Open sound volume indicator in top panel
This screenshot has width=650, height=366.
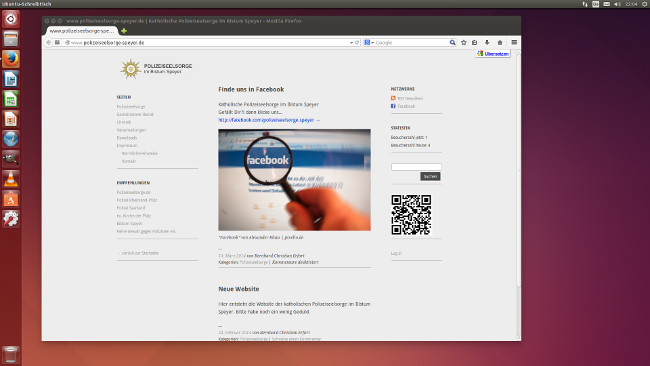coord(617,4)
